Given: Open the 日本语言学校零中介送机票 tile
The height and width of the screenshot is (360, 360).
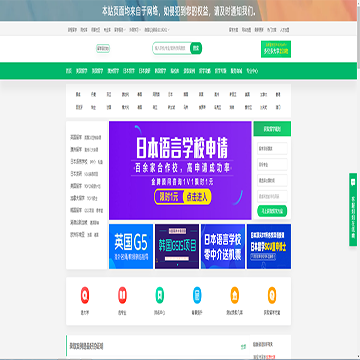Looking at the screenshot, I should (223, 246).
